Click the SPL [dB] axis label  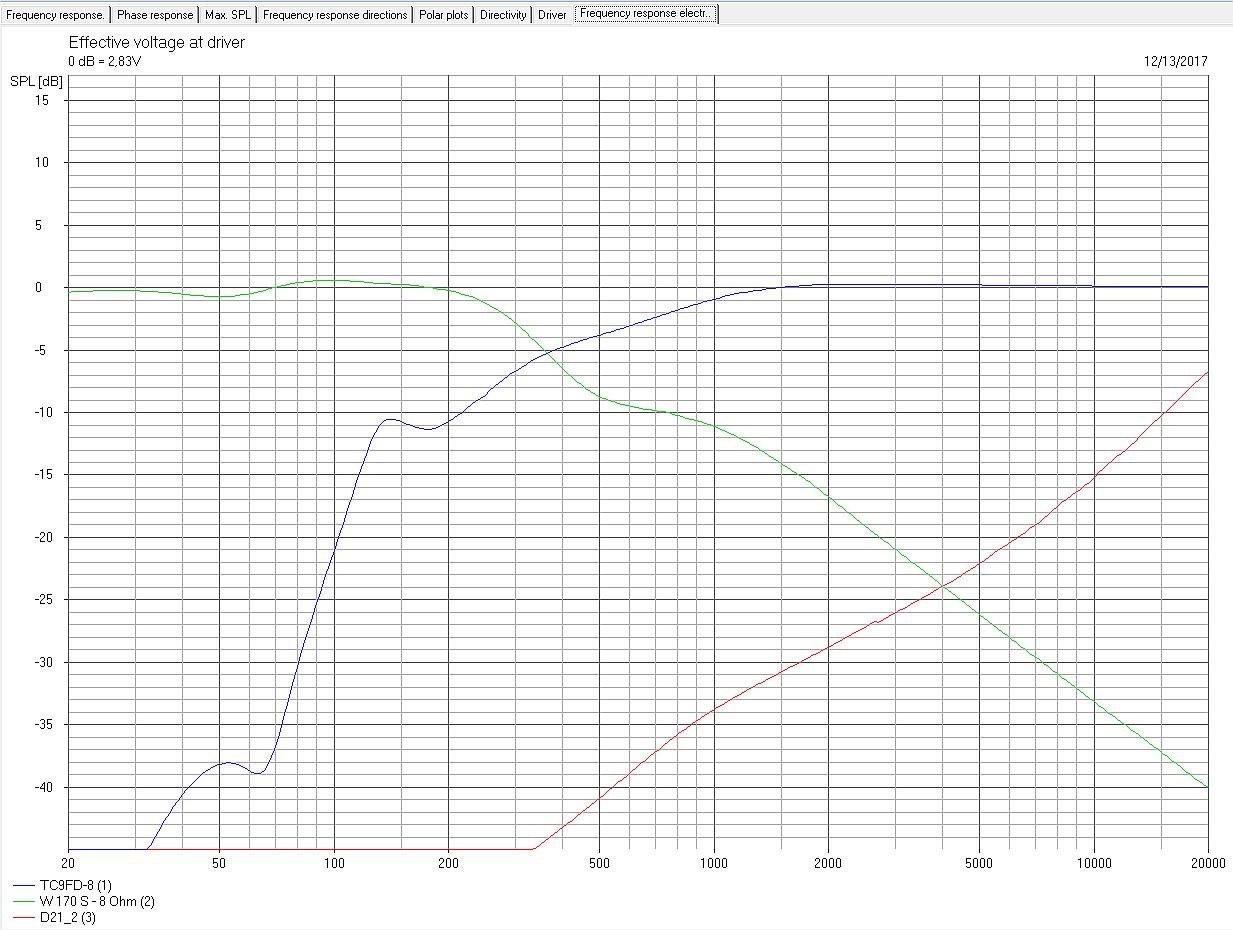(x=36, y=81)
